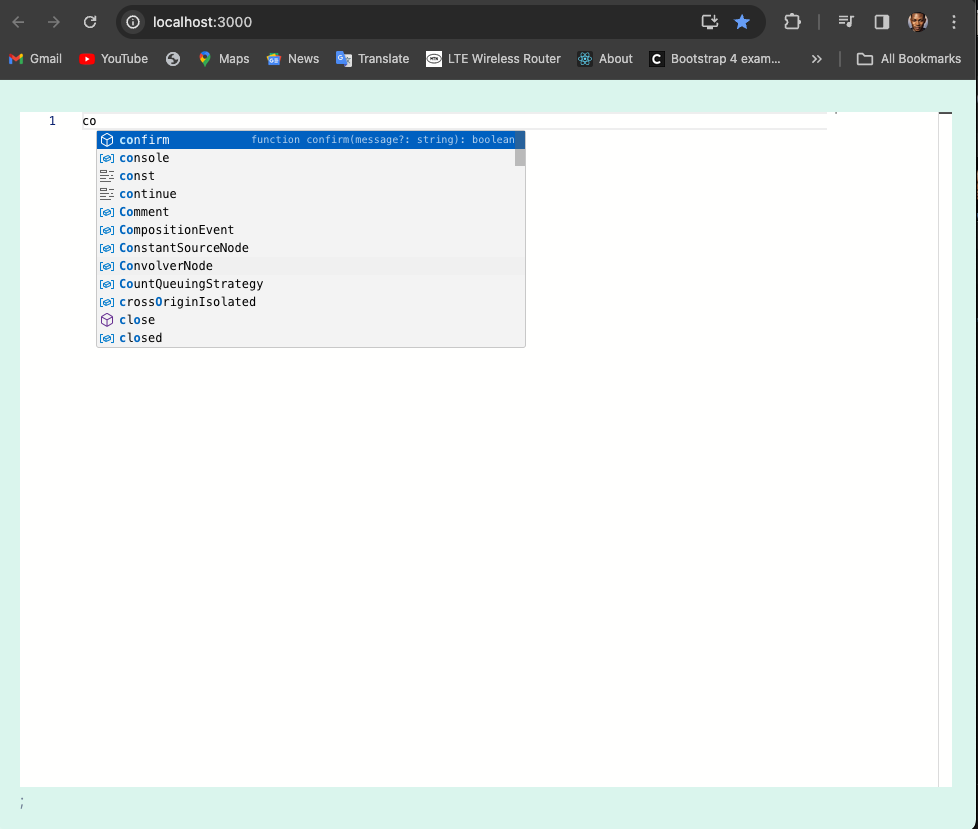Screen dimensions: 978x829
Task: Open the YouTube bookmark
Action: 114,59
